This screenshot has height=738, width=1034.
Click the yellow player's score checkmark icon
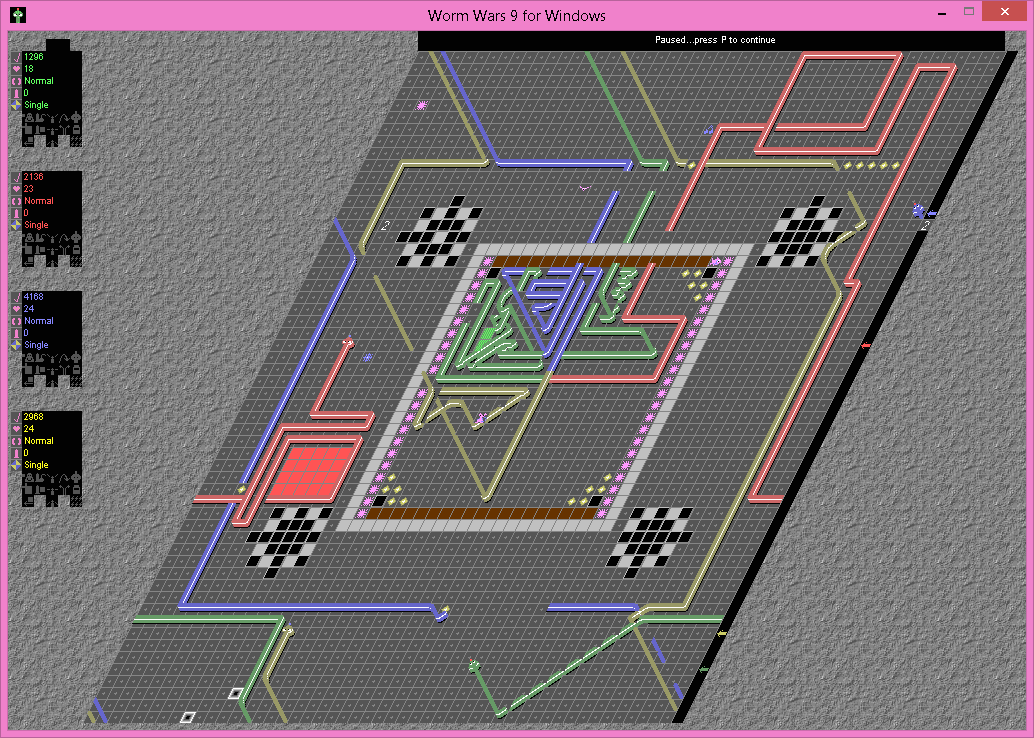[x=16, y=417]
